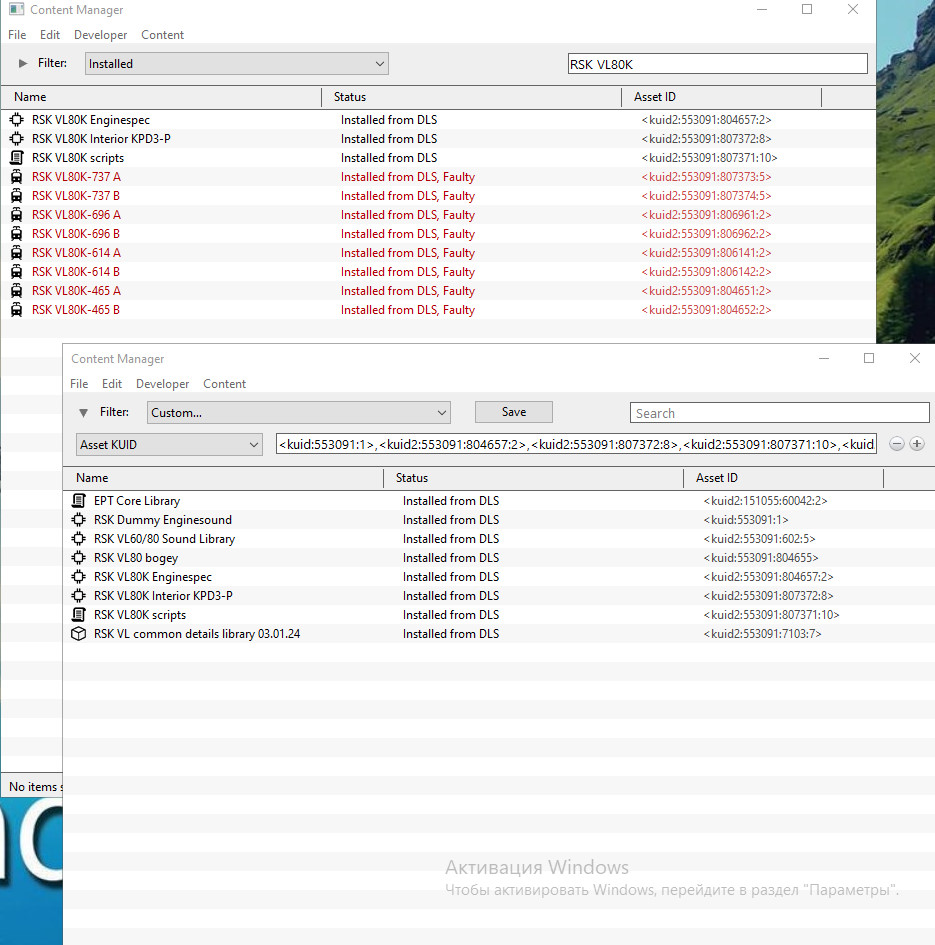This screenshot has height=945, width=935.
Task: Click the script icon beside RSK VL80K scripts in front window
Action: pos(78,614)
